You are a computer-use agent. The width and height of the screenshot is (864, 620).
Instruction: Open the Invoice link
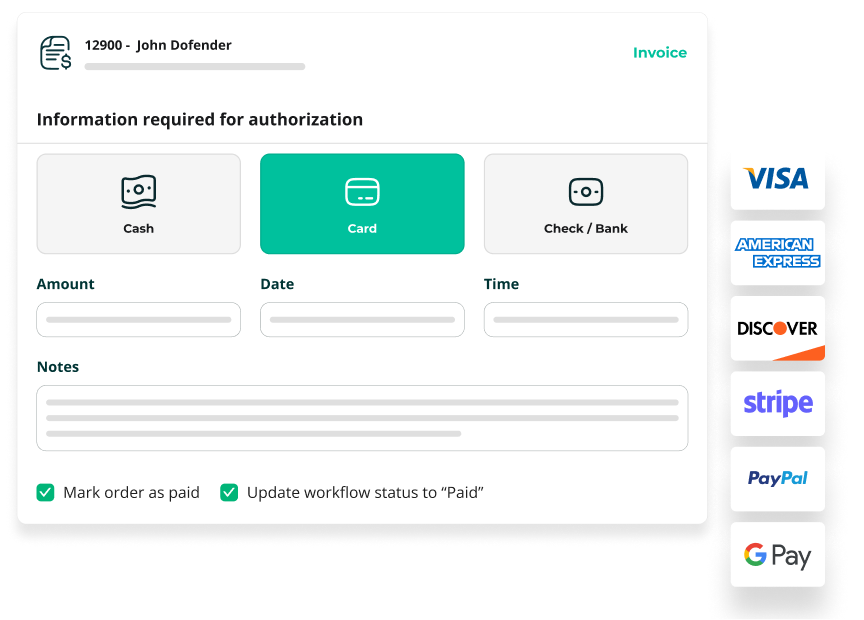659,53
